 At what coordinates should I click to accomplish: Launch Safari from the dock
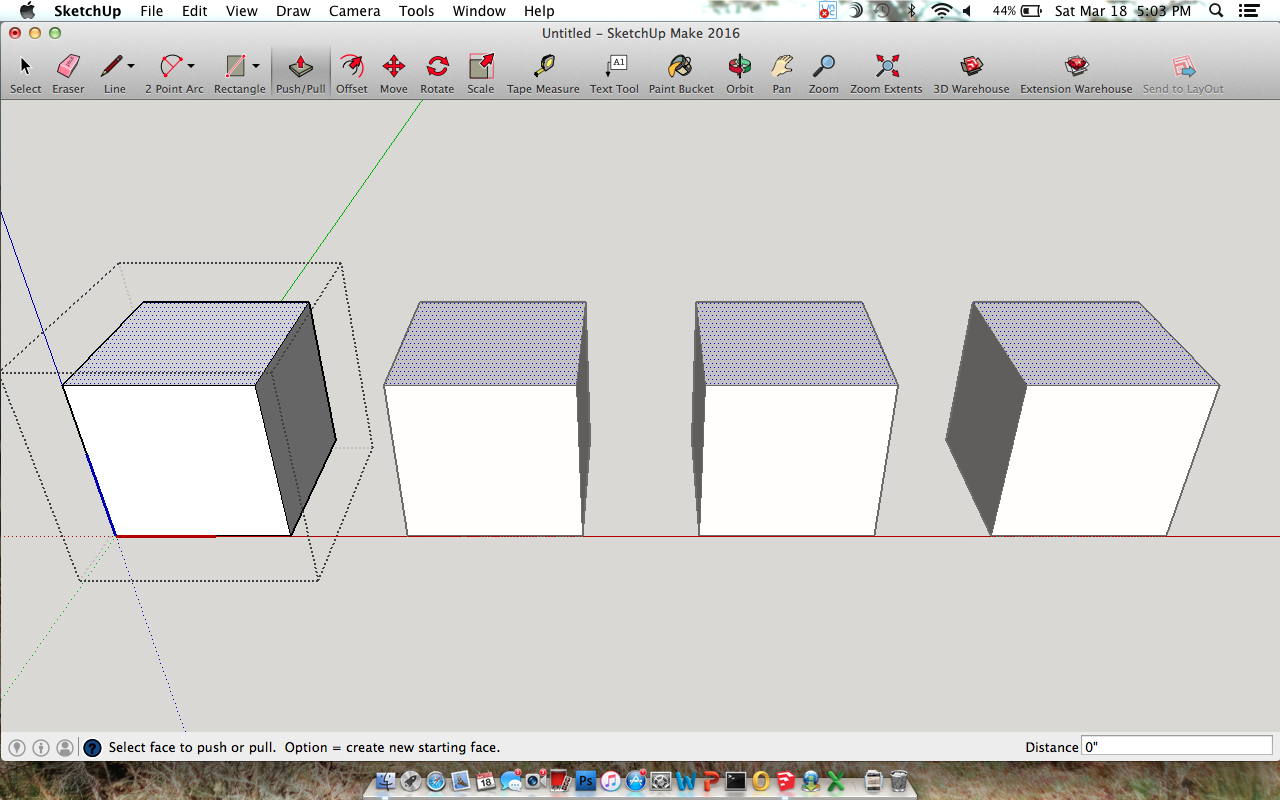click(435, 781)
